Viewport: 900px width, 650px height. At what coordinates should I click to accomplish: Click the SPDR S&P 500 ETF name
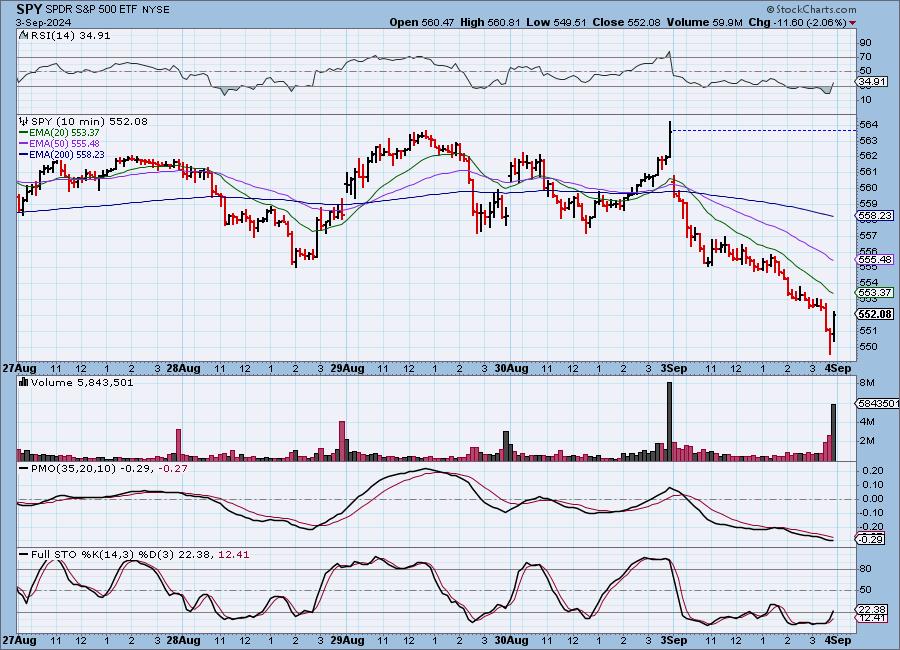point(91,10)
